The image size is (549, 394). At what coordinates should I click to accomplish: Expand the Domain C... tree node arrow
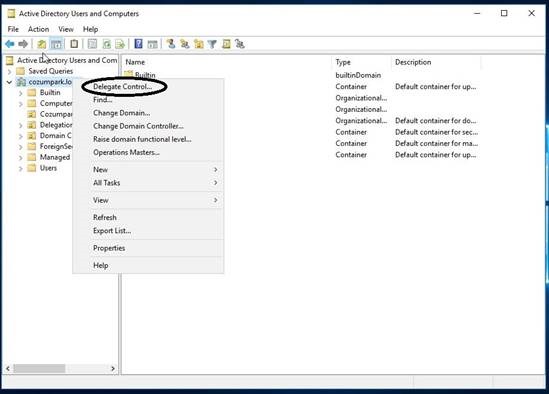pos(21,136)
